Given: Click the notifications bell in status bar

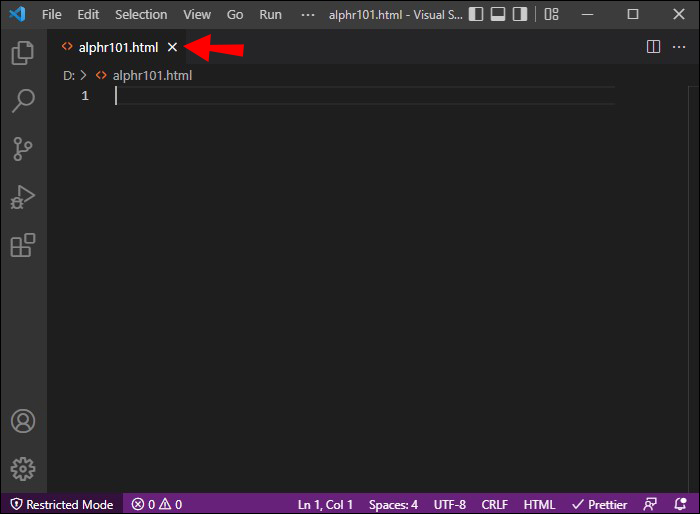Looking at the screenshot, I should 680,504.
